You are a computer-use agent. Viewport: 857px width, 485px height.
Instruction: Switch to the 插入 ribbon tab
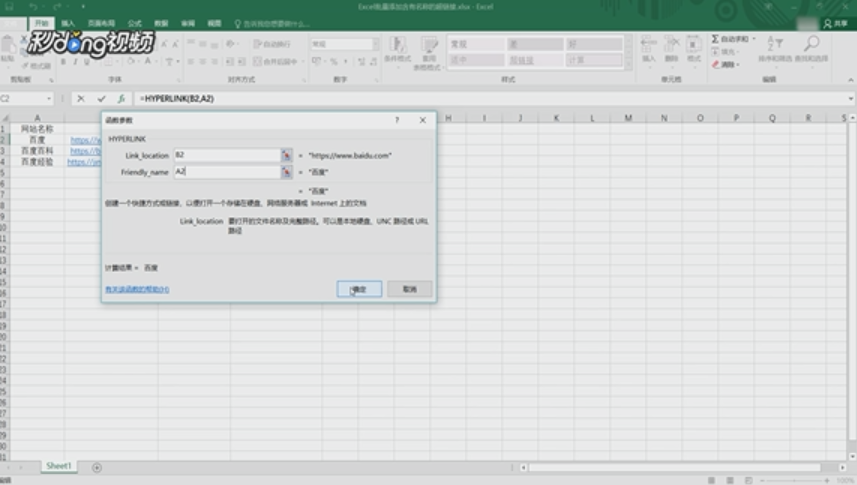(68, 24)
